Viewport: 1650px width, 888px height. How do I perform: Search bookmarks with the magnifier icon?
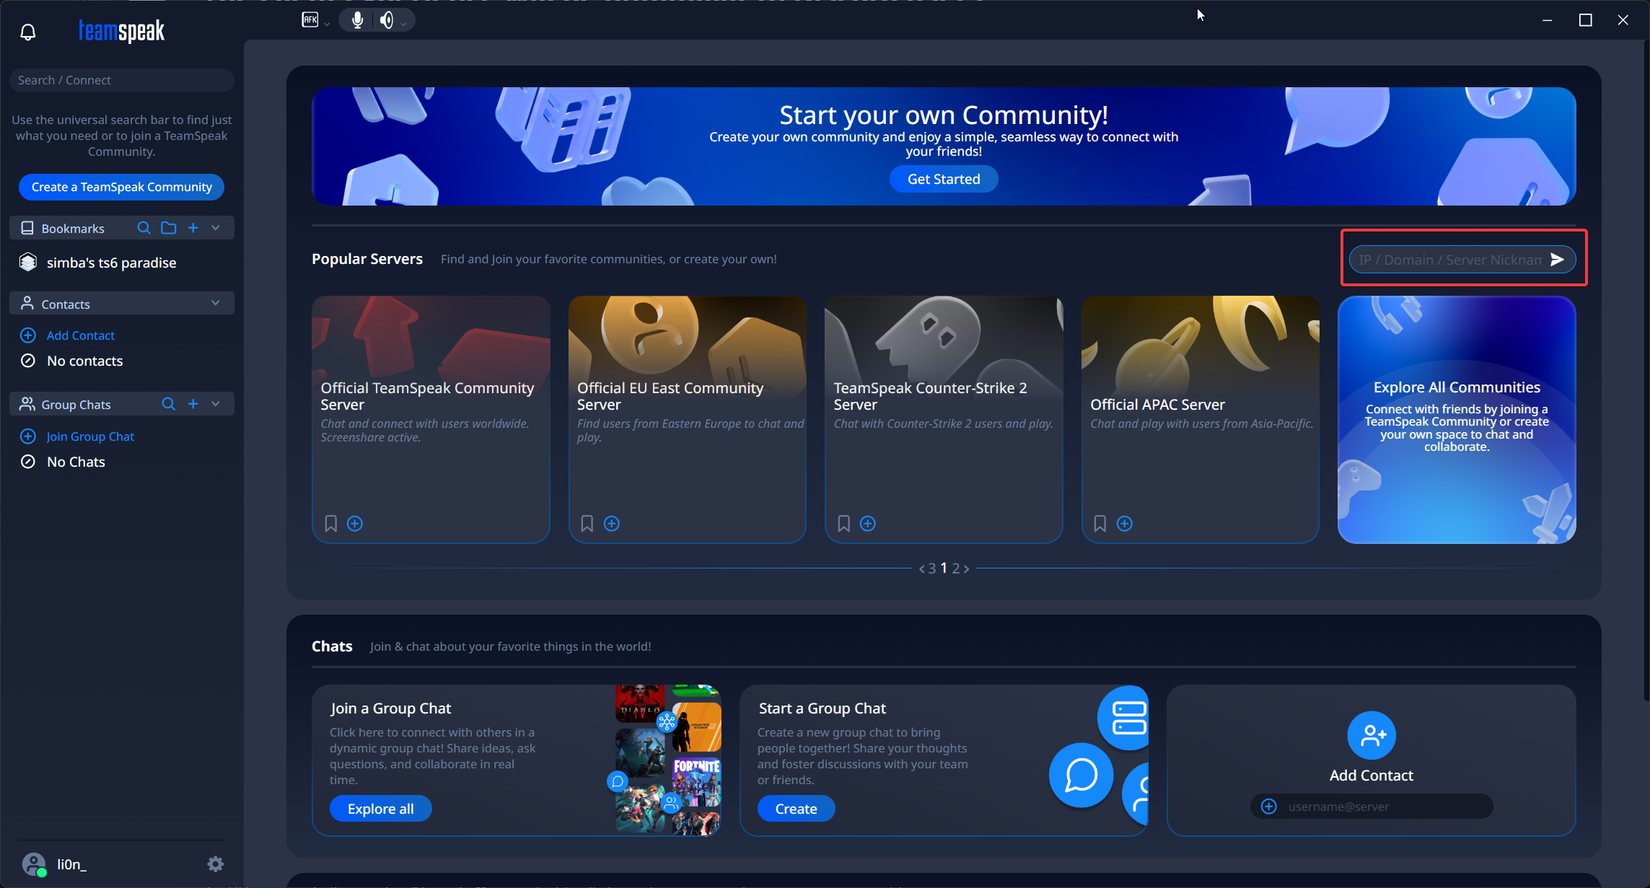tap(144, 228)
